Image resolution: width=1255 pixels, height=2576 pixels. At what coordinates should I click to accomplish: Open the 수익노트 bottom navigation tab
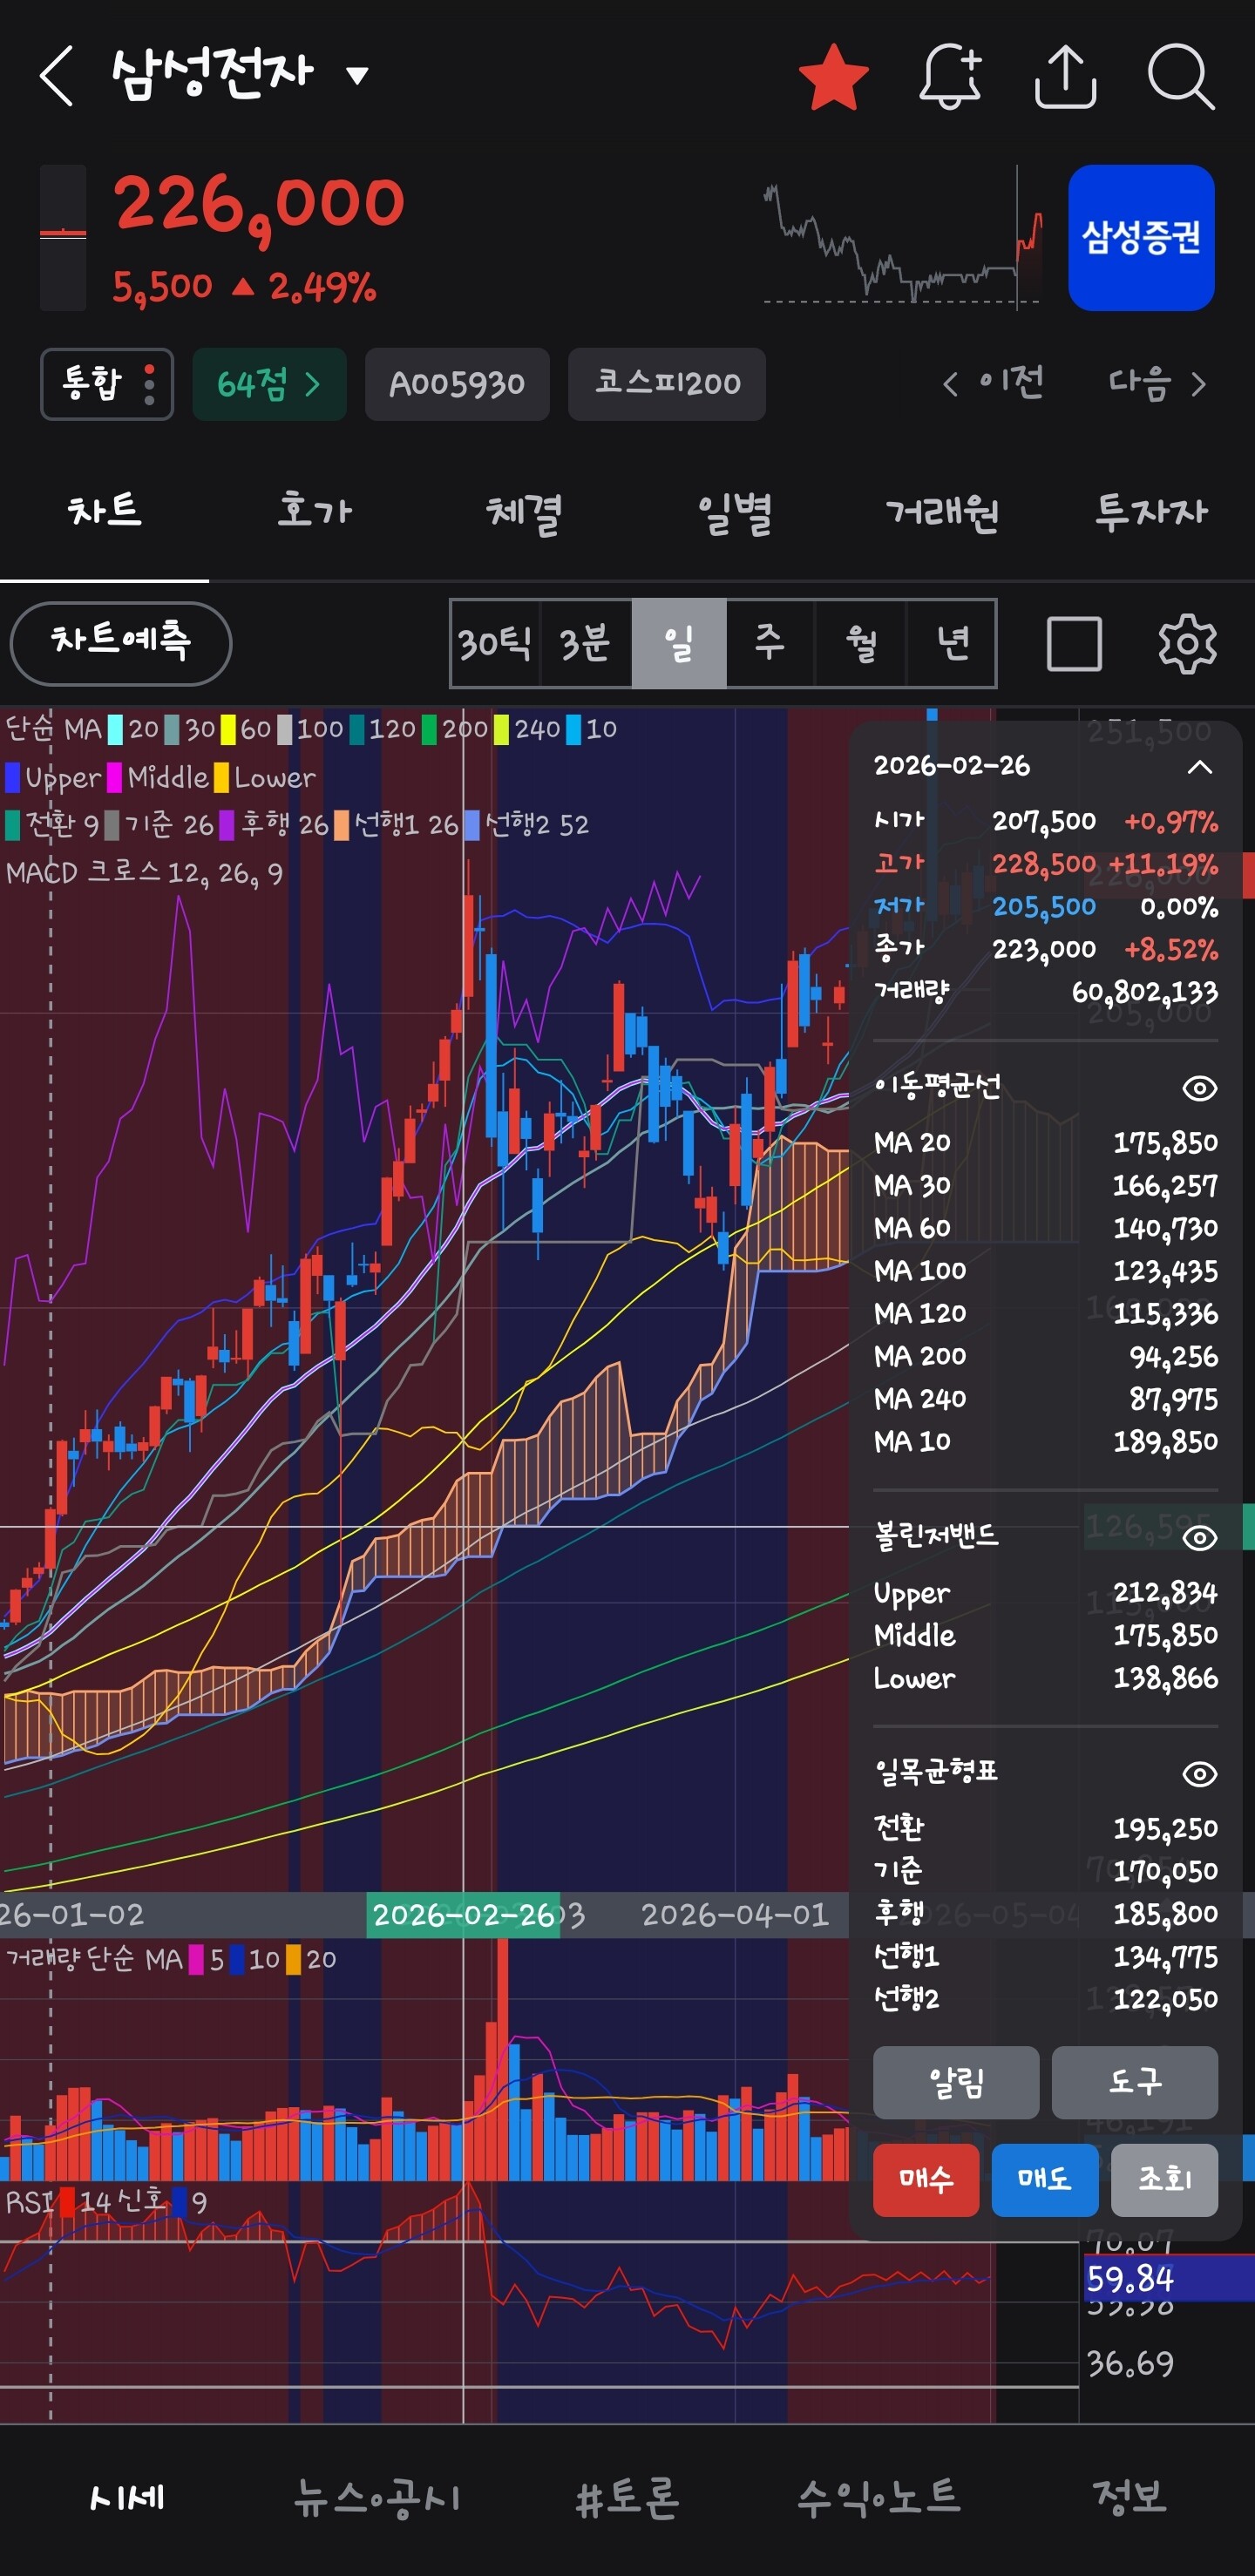[878, 2498]
